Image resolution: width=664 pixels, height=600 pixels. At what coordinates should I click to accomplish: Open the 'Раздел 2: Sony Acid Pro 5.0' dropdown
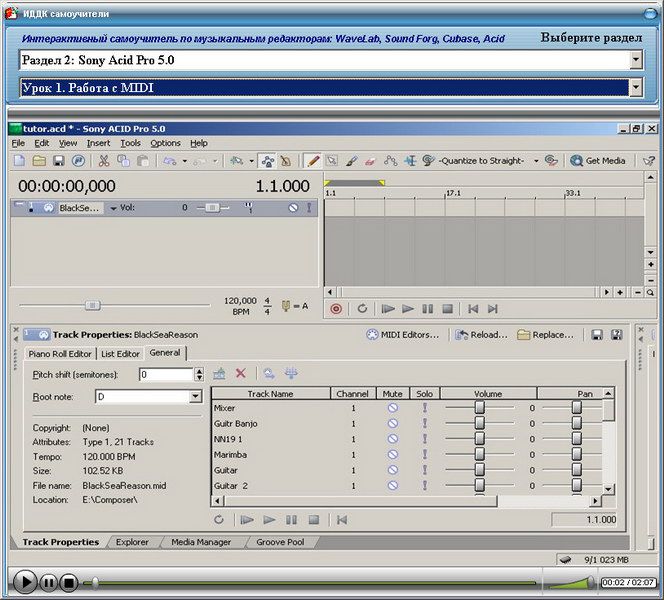tap(636, 60)
